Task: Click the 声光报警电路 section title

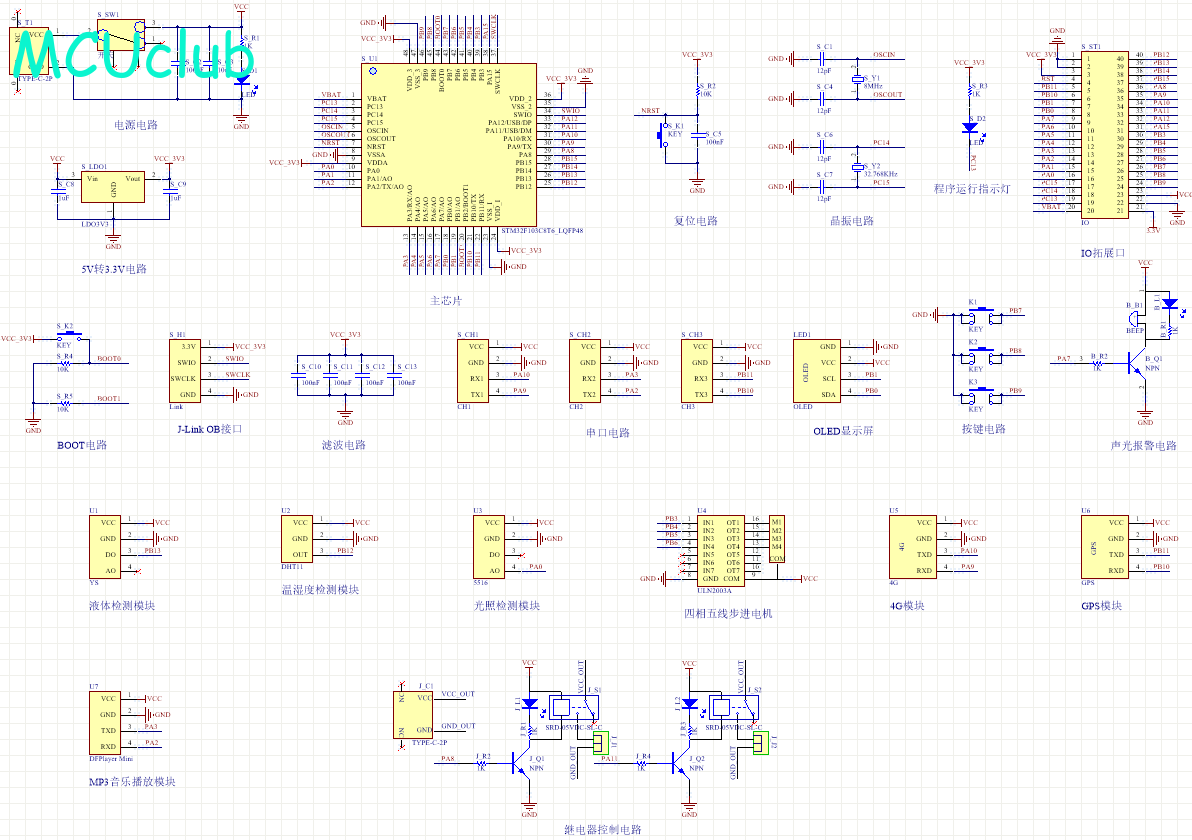Action: point(1143,445)
